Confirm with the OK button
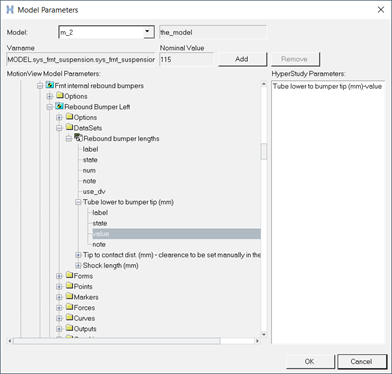 coord(310,361)
